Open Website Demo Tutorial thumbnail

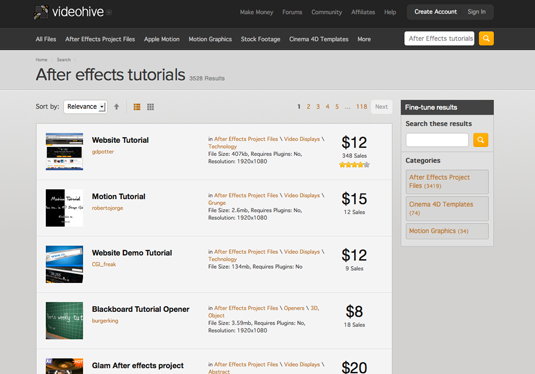point(64,264)
